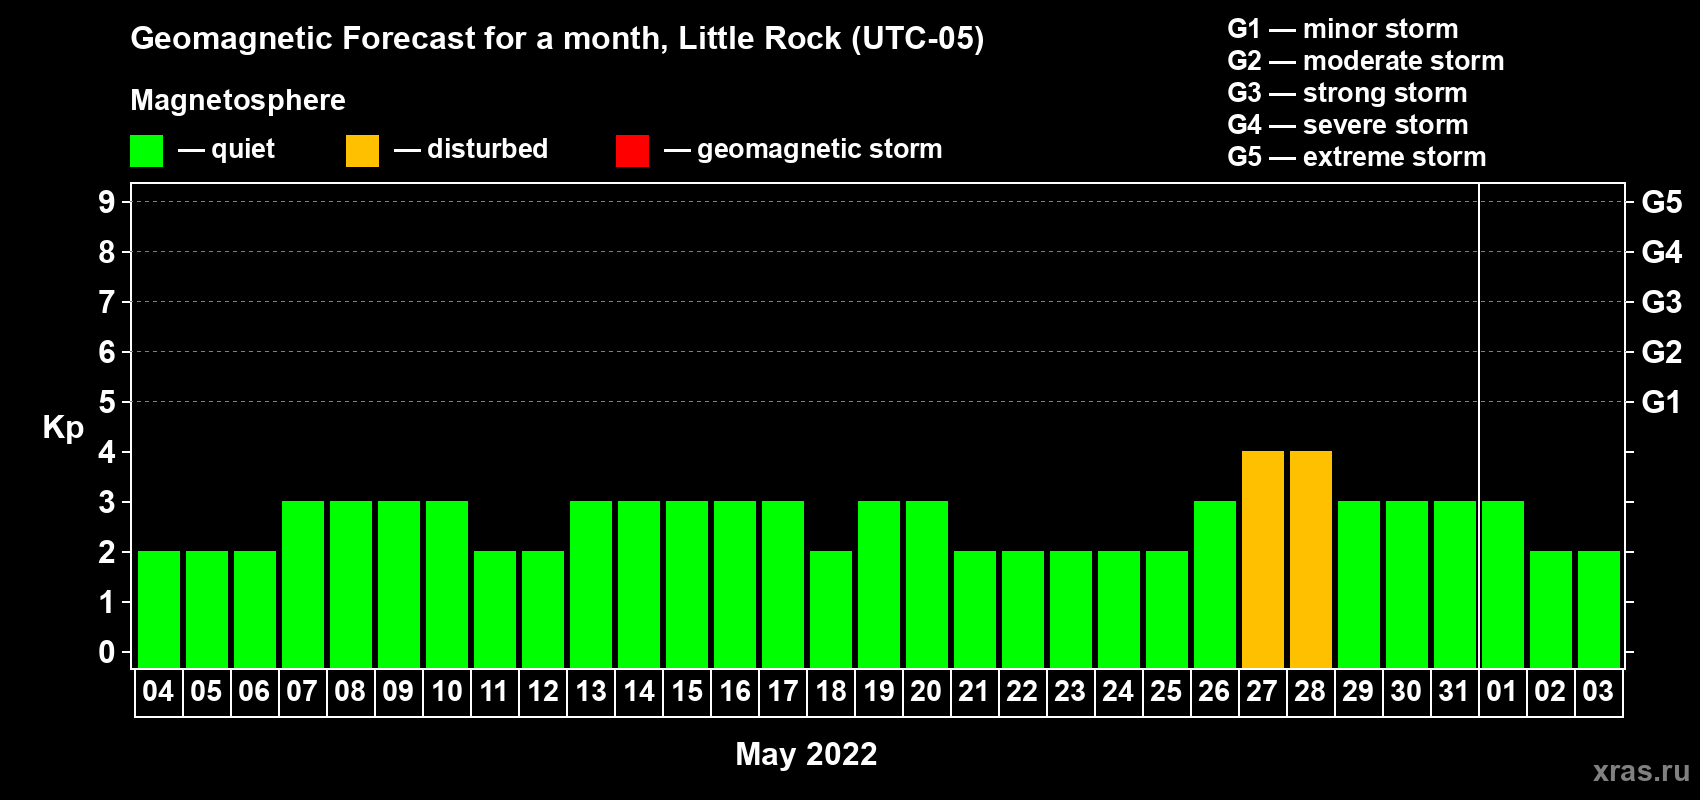The height and width of the screenshot is (800, 1700).
Task: Click the 'Magnetosphere' heading
Action: click(238, 100)
